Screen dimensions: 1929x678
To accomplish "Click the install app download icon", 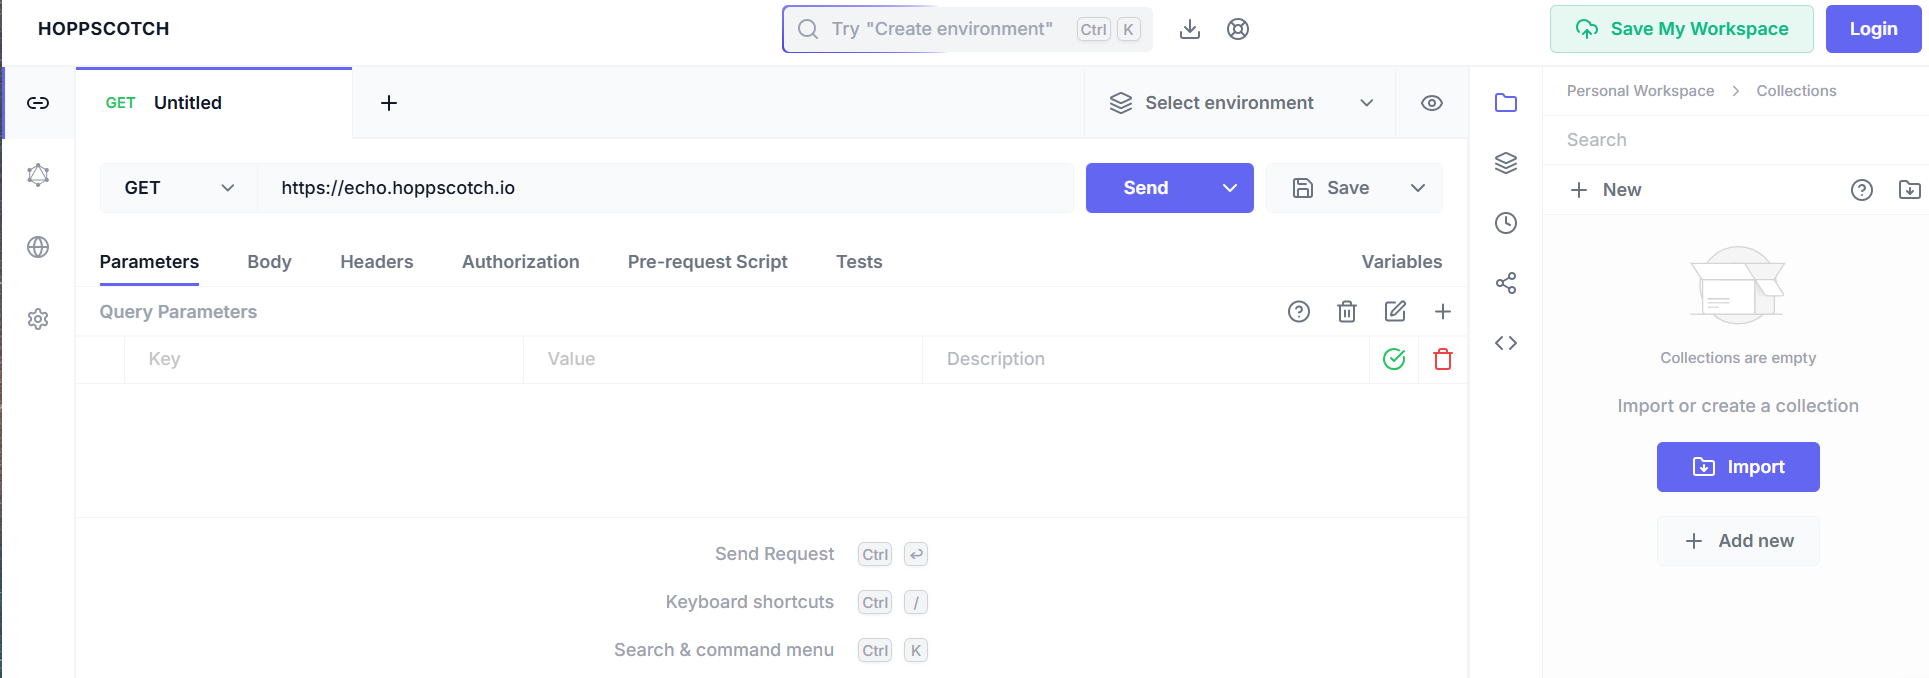I will pyautogui.click(x=1190, y=29).
